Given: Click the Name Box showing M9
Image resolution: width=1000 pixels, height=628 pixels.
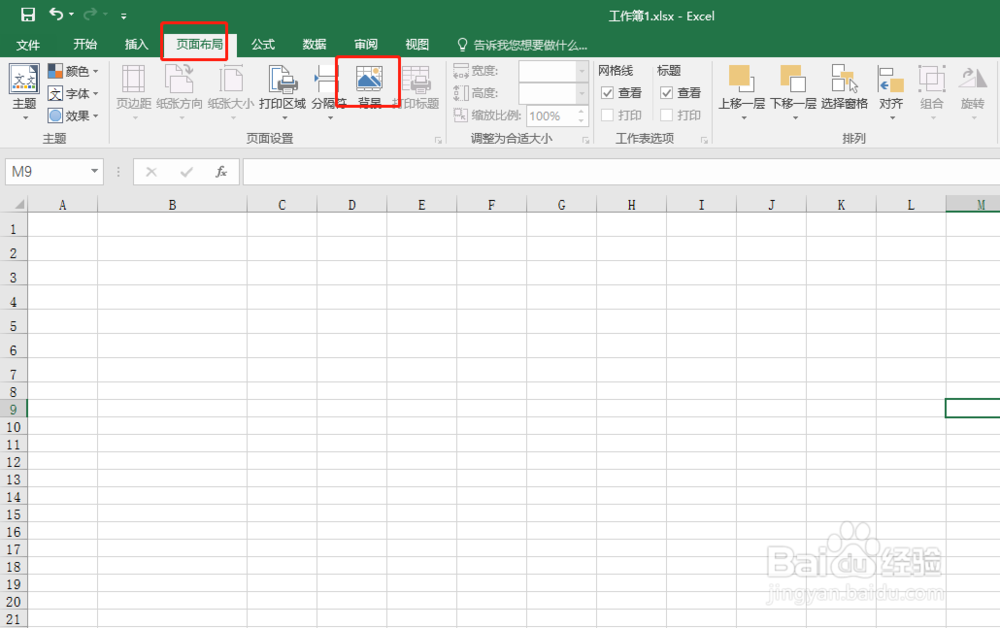Looking at the screenshot, I should click(46, 172).
